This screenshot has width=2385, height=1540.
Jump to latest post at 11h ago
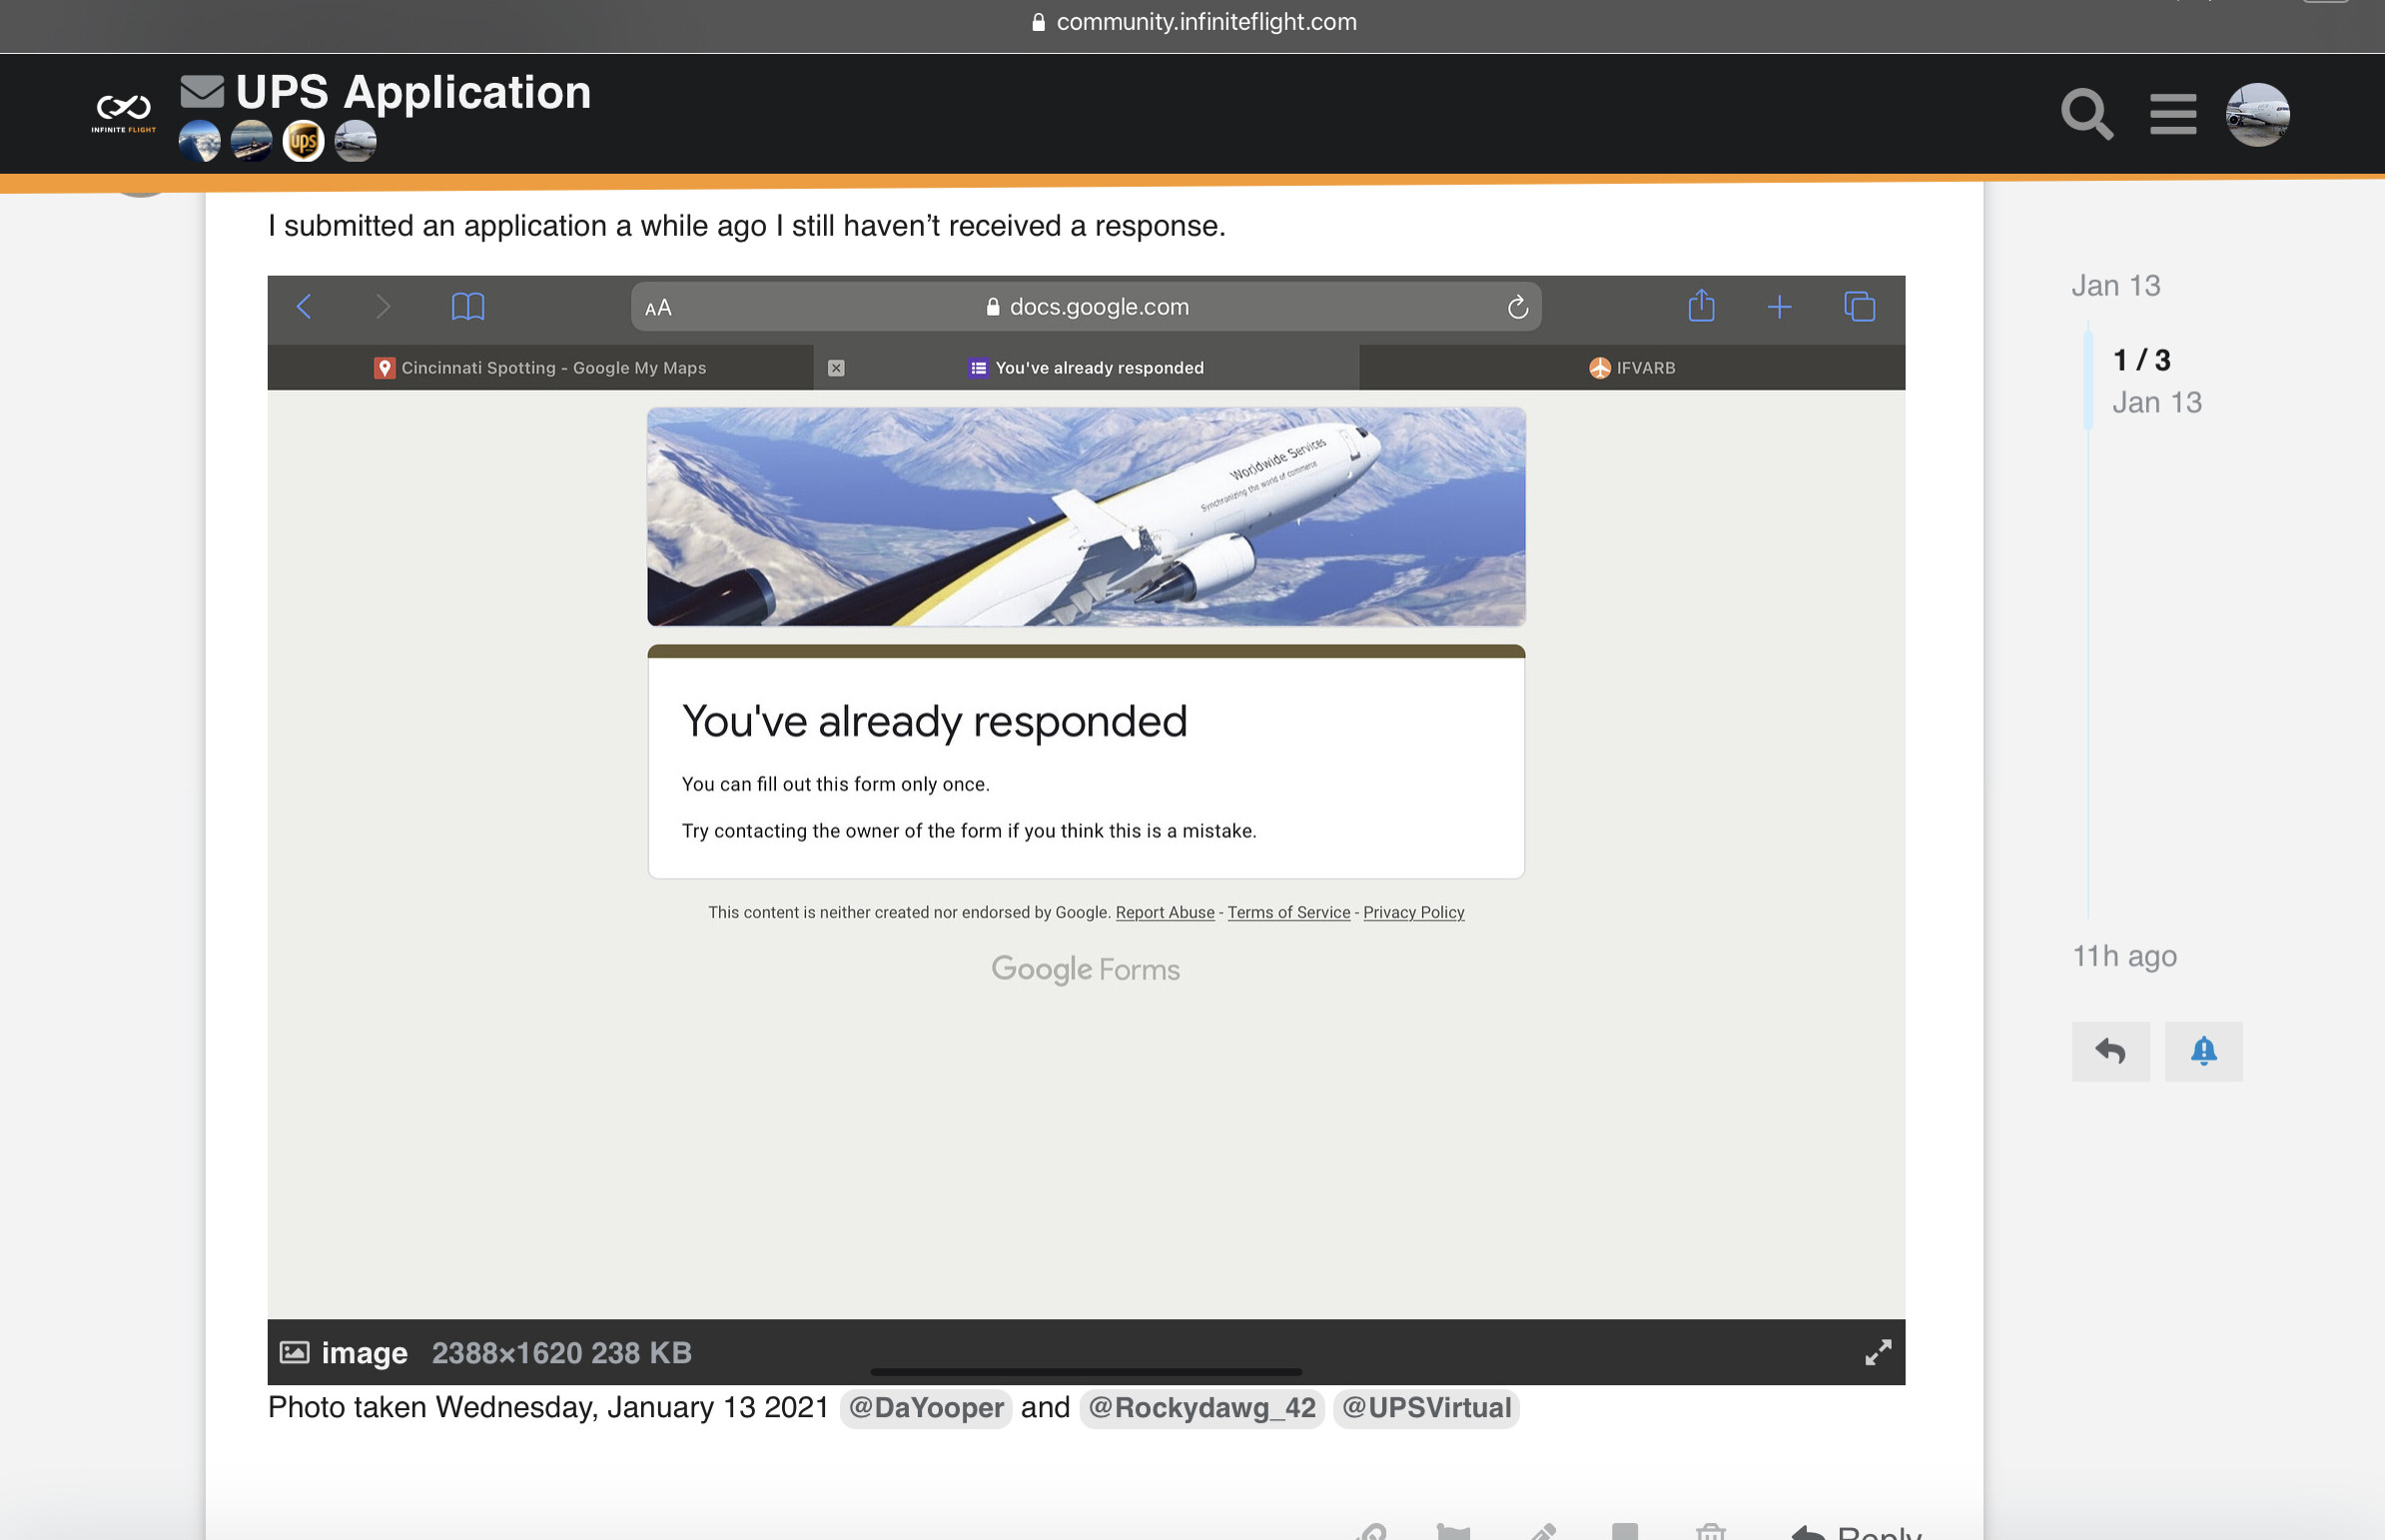pos(2123,956)
